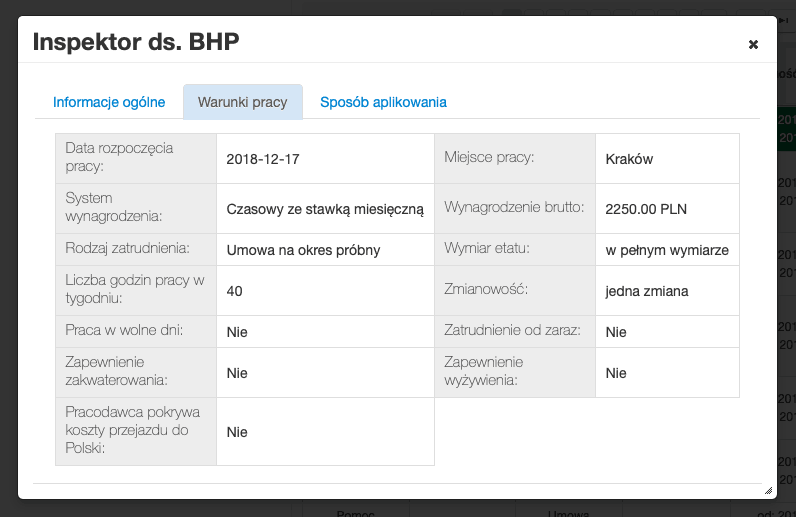The image size is (796, 517).
Task: Click the Pracodawca pokrywa koszty przejazdu label
Action: click(x=133, y=430)
